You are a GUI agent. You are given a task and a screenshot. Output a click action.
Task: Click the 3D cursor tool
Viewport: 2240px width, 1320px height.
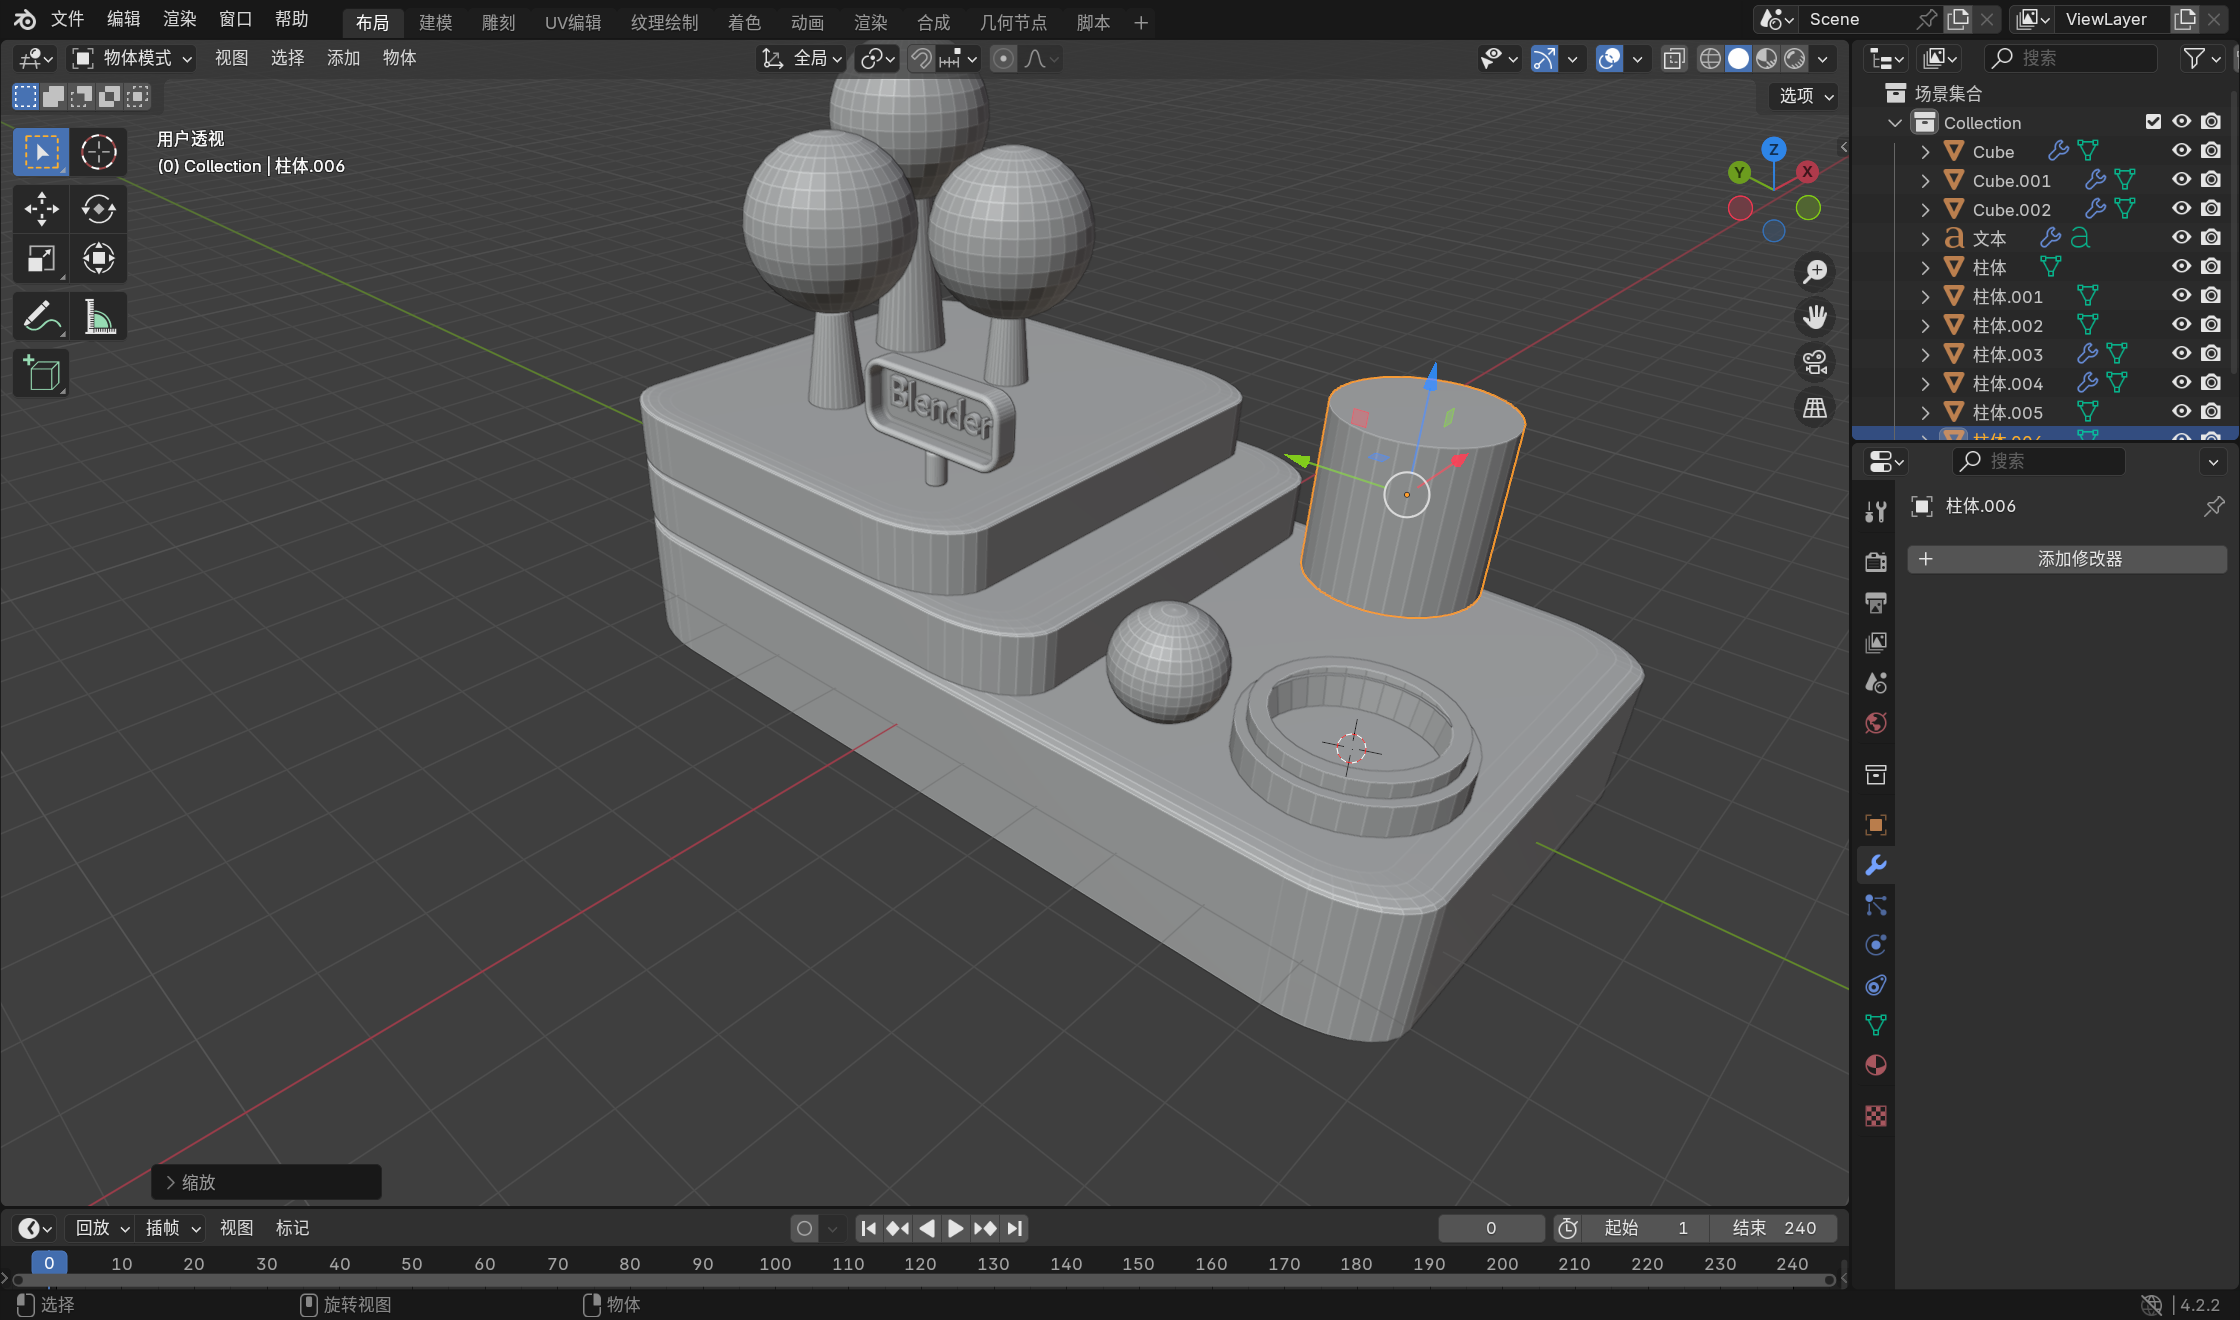98,152
